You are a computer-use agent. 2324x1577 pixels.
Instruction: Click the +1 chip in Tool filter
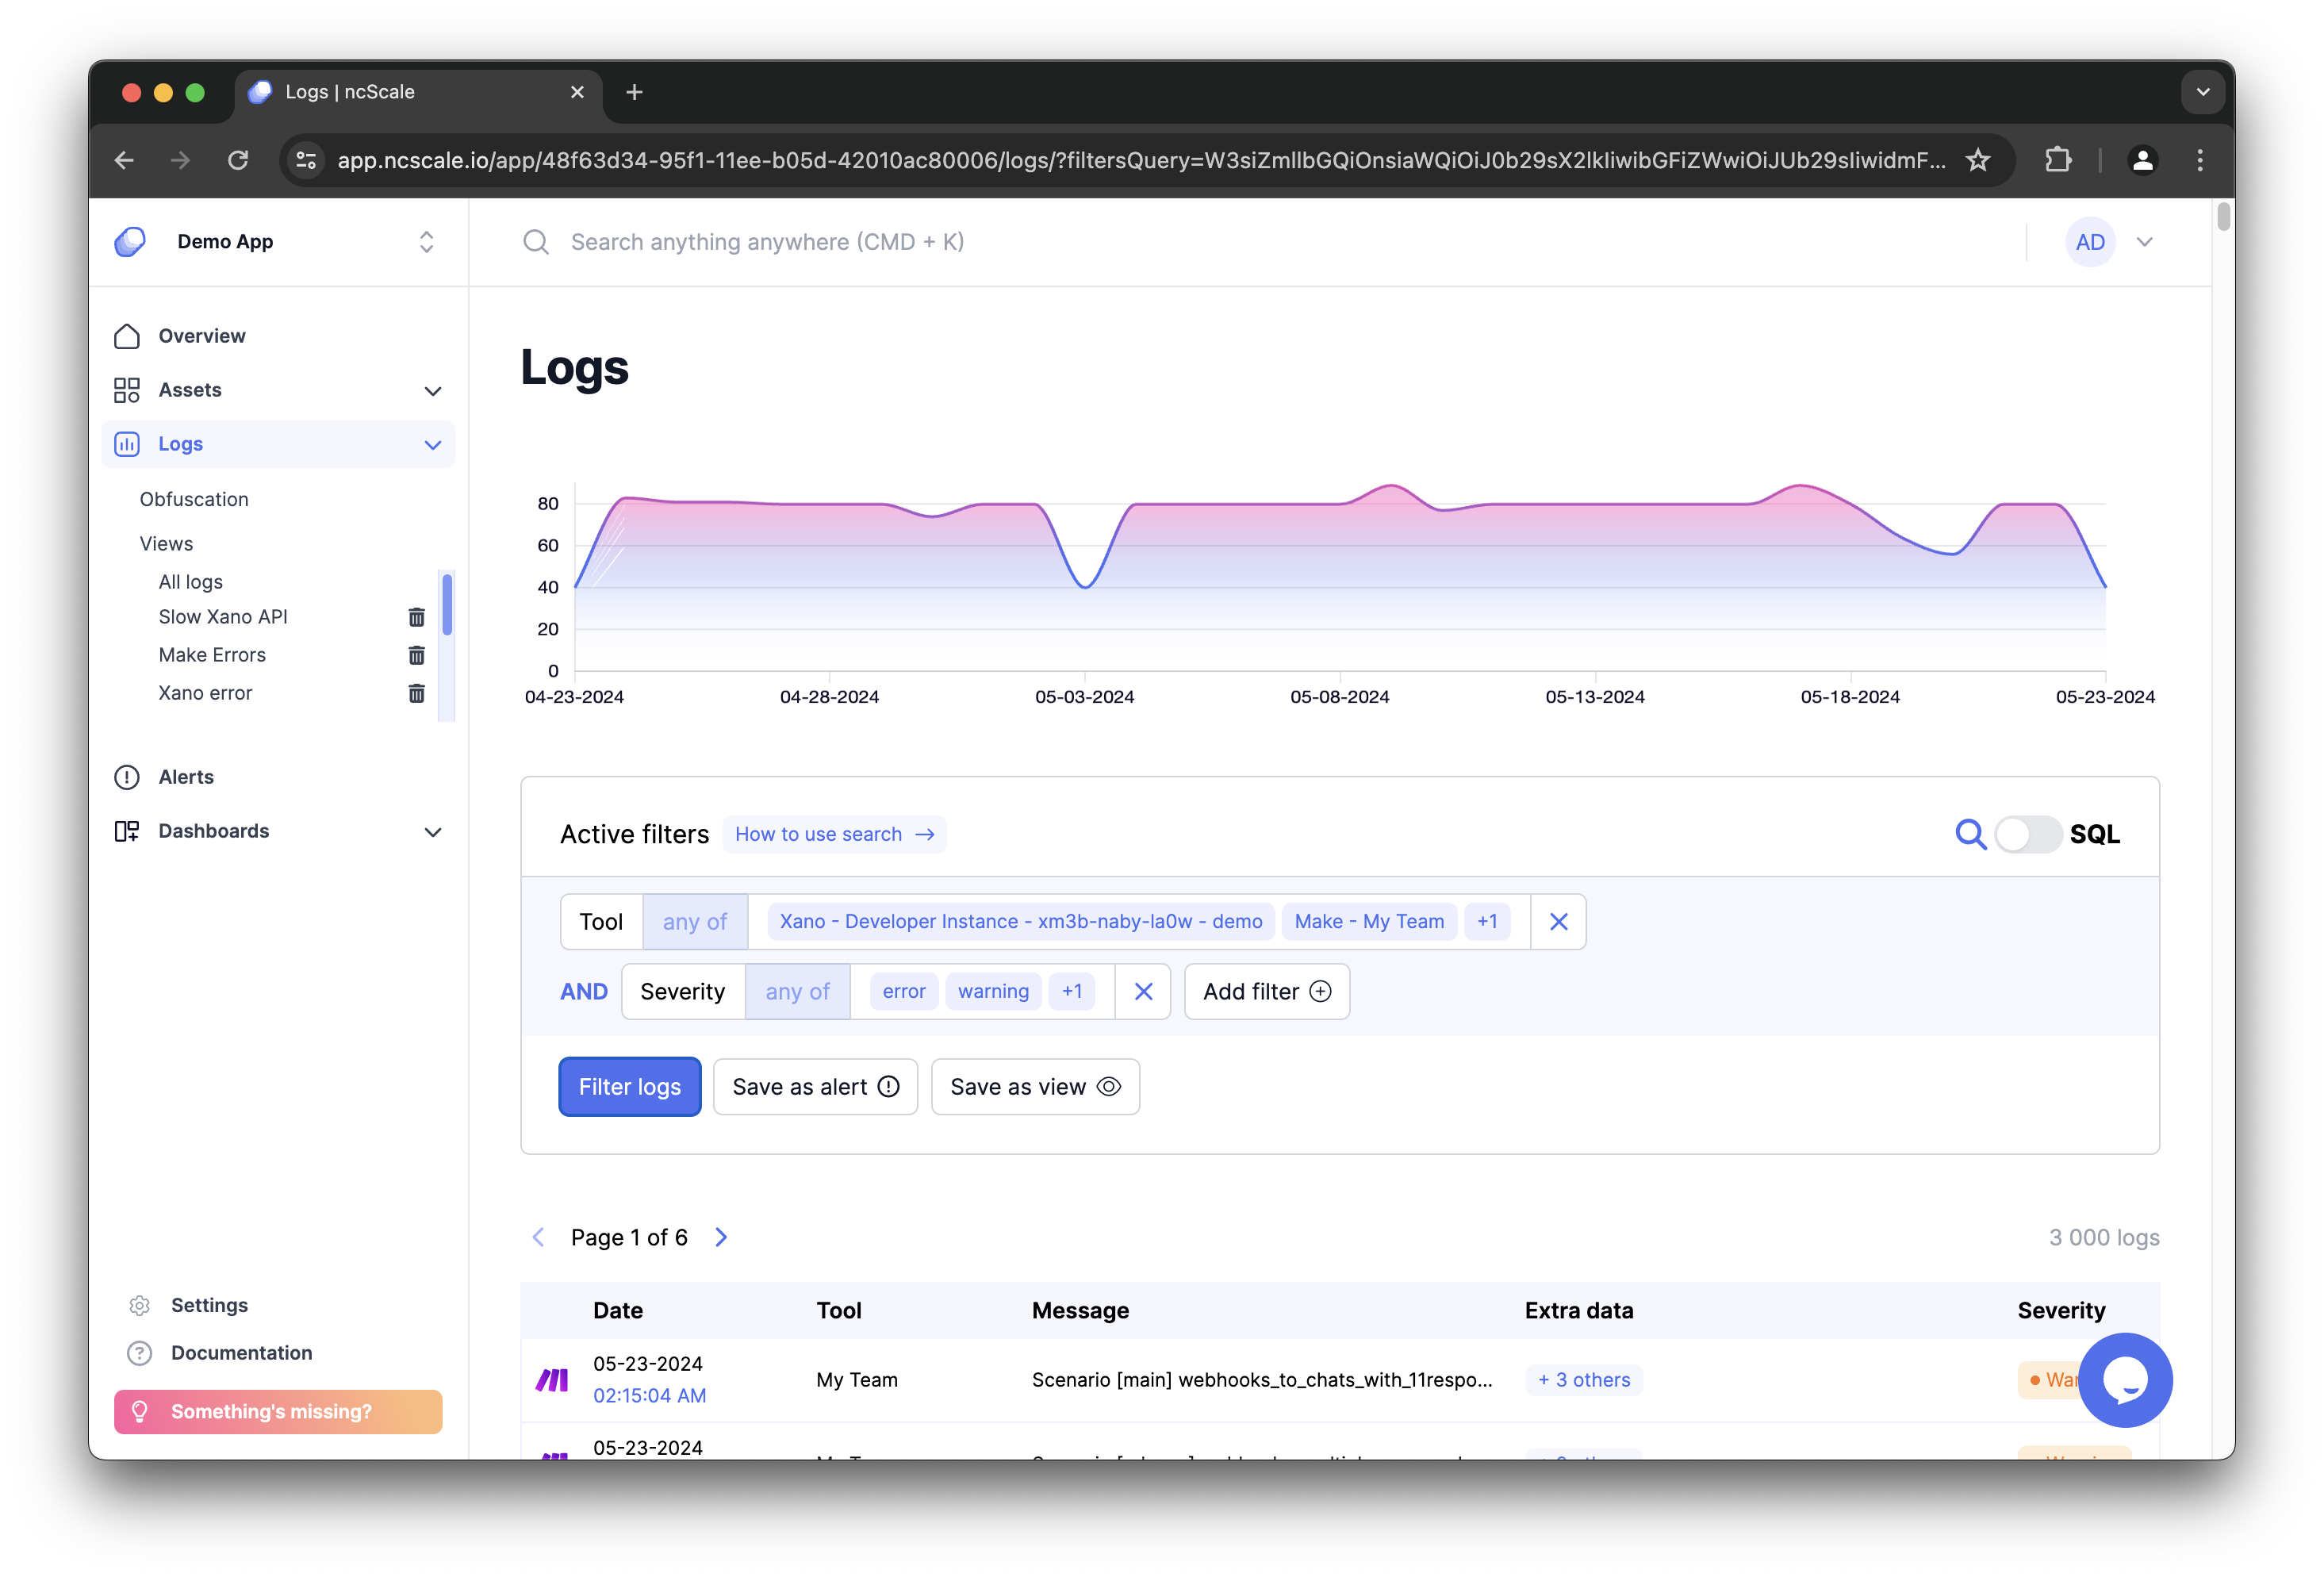1487,922
